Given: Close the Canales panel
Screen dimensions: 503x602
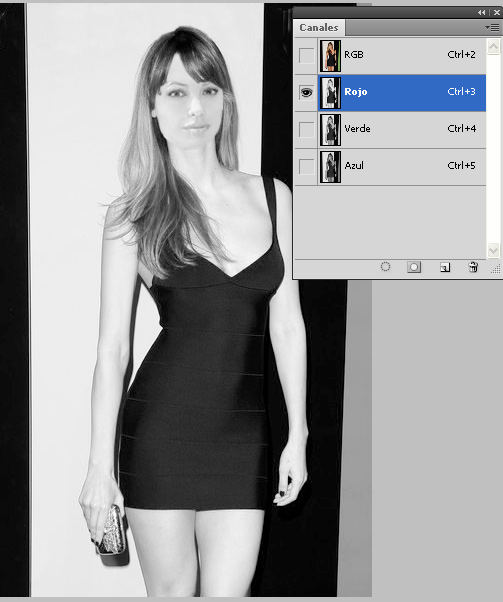Looking at the screenshot, I should pos(497,12).
